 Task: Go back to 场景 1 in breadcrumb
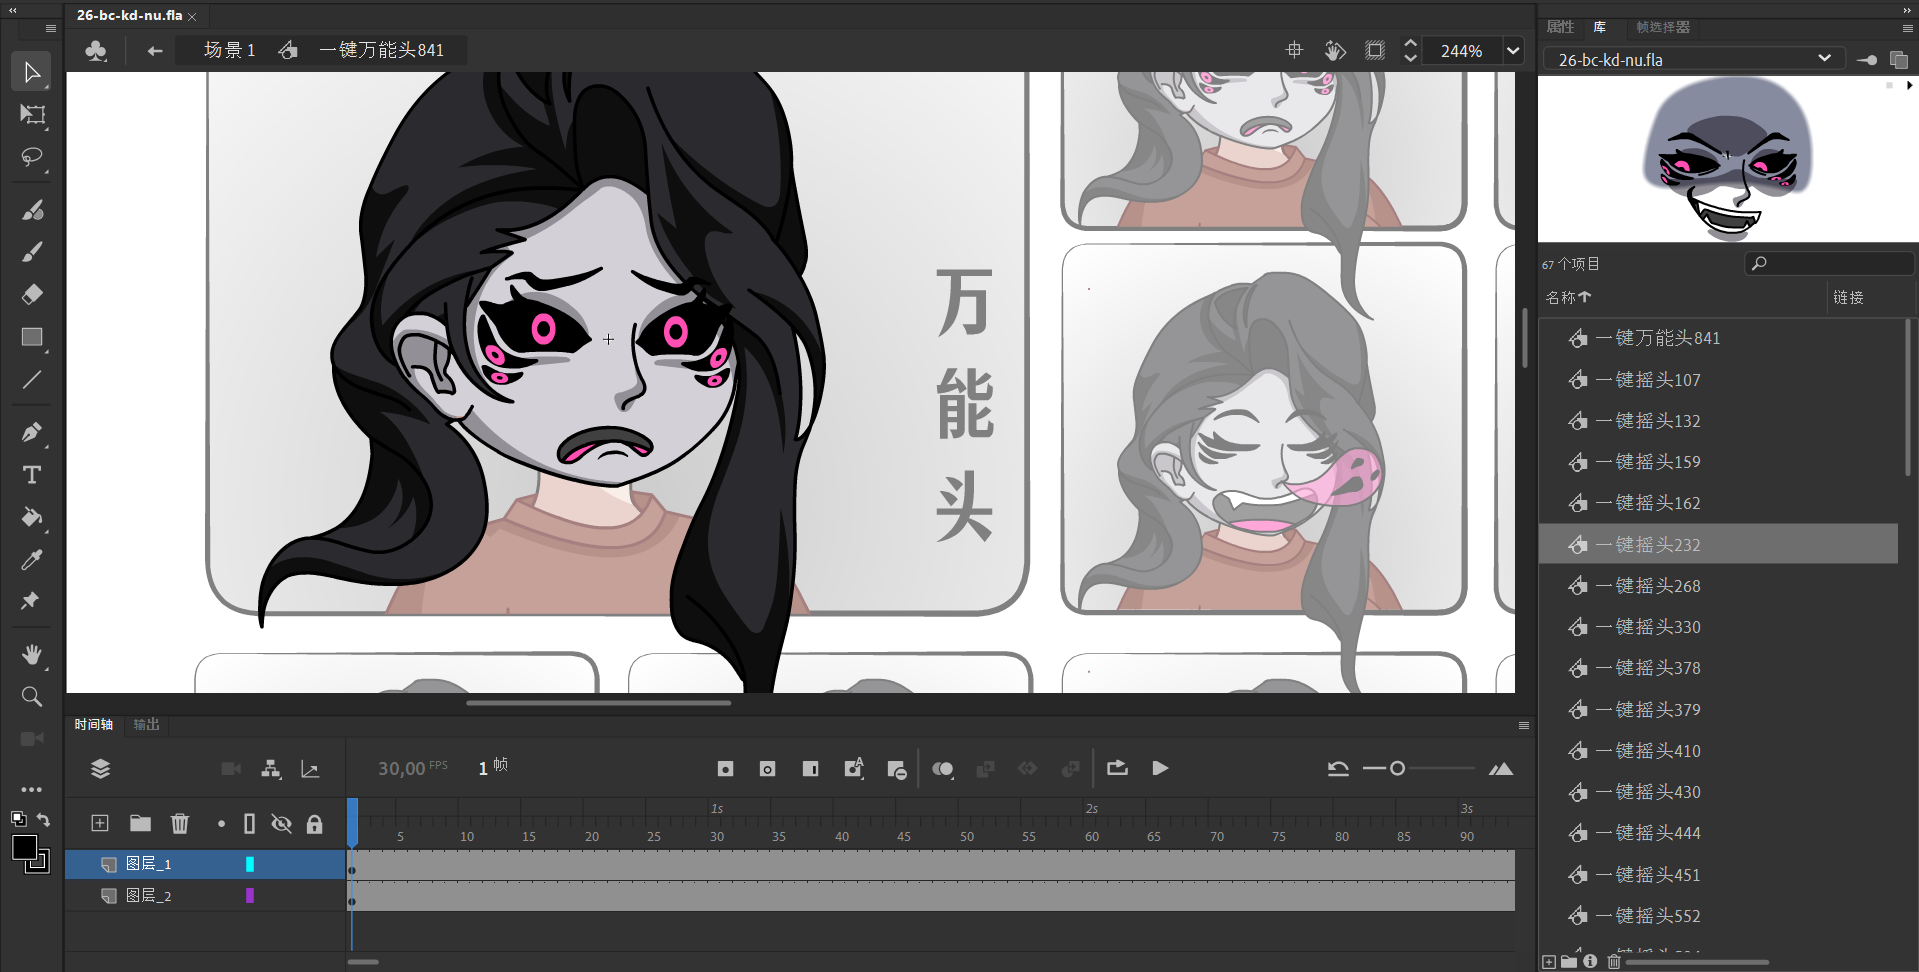(x=230, y=50)
